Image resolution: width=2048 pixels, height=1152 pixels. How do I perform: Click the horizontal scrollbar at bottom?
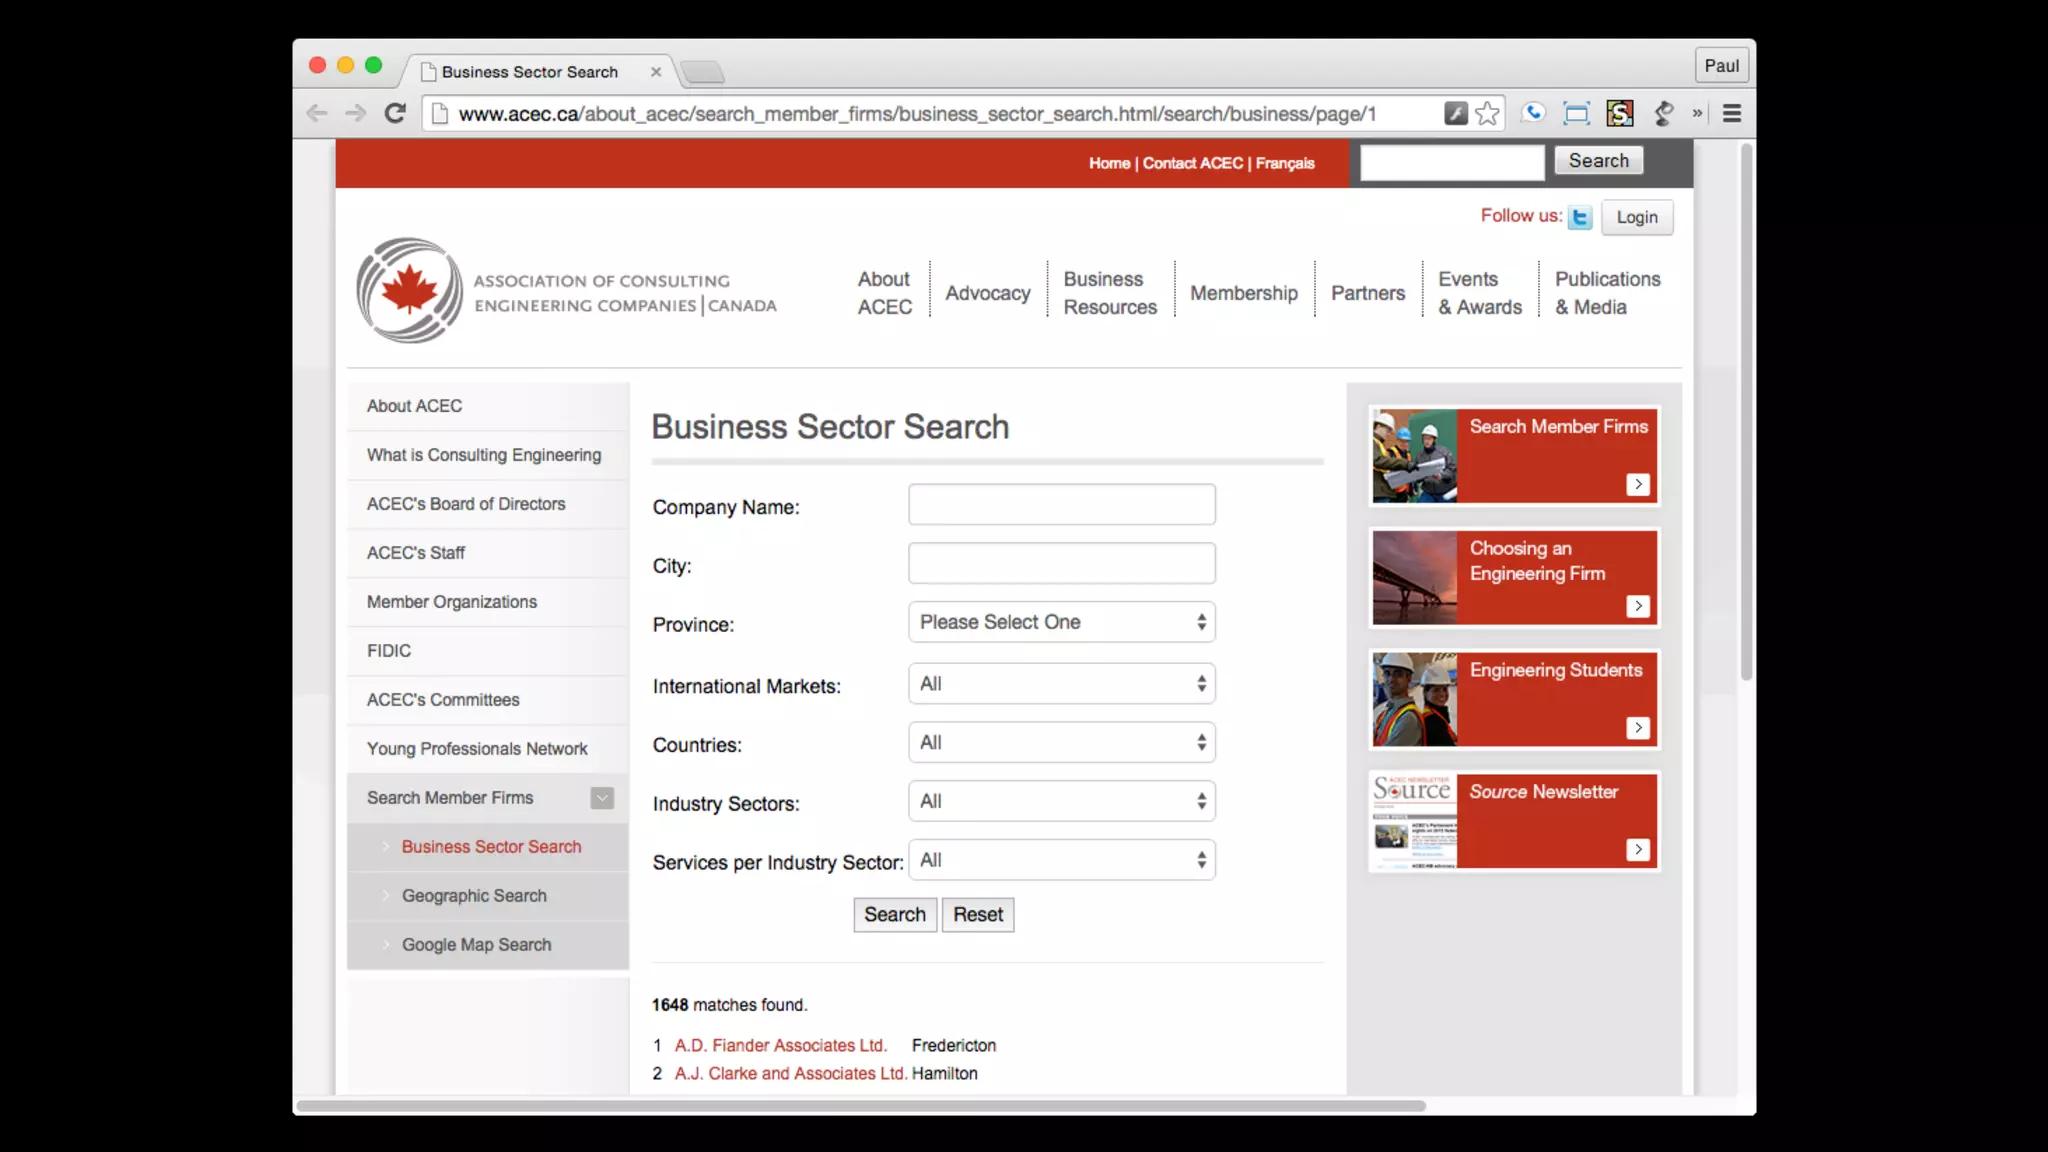pyautogui.click(x=860, y=1106)
